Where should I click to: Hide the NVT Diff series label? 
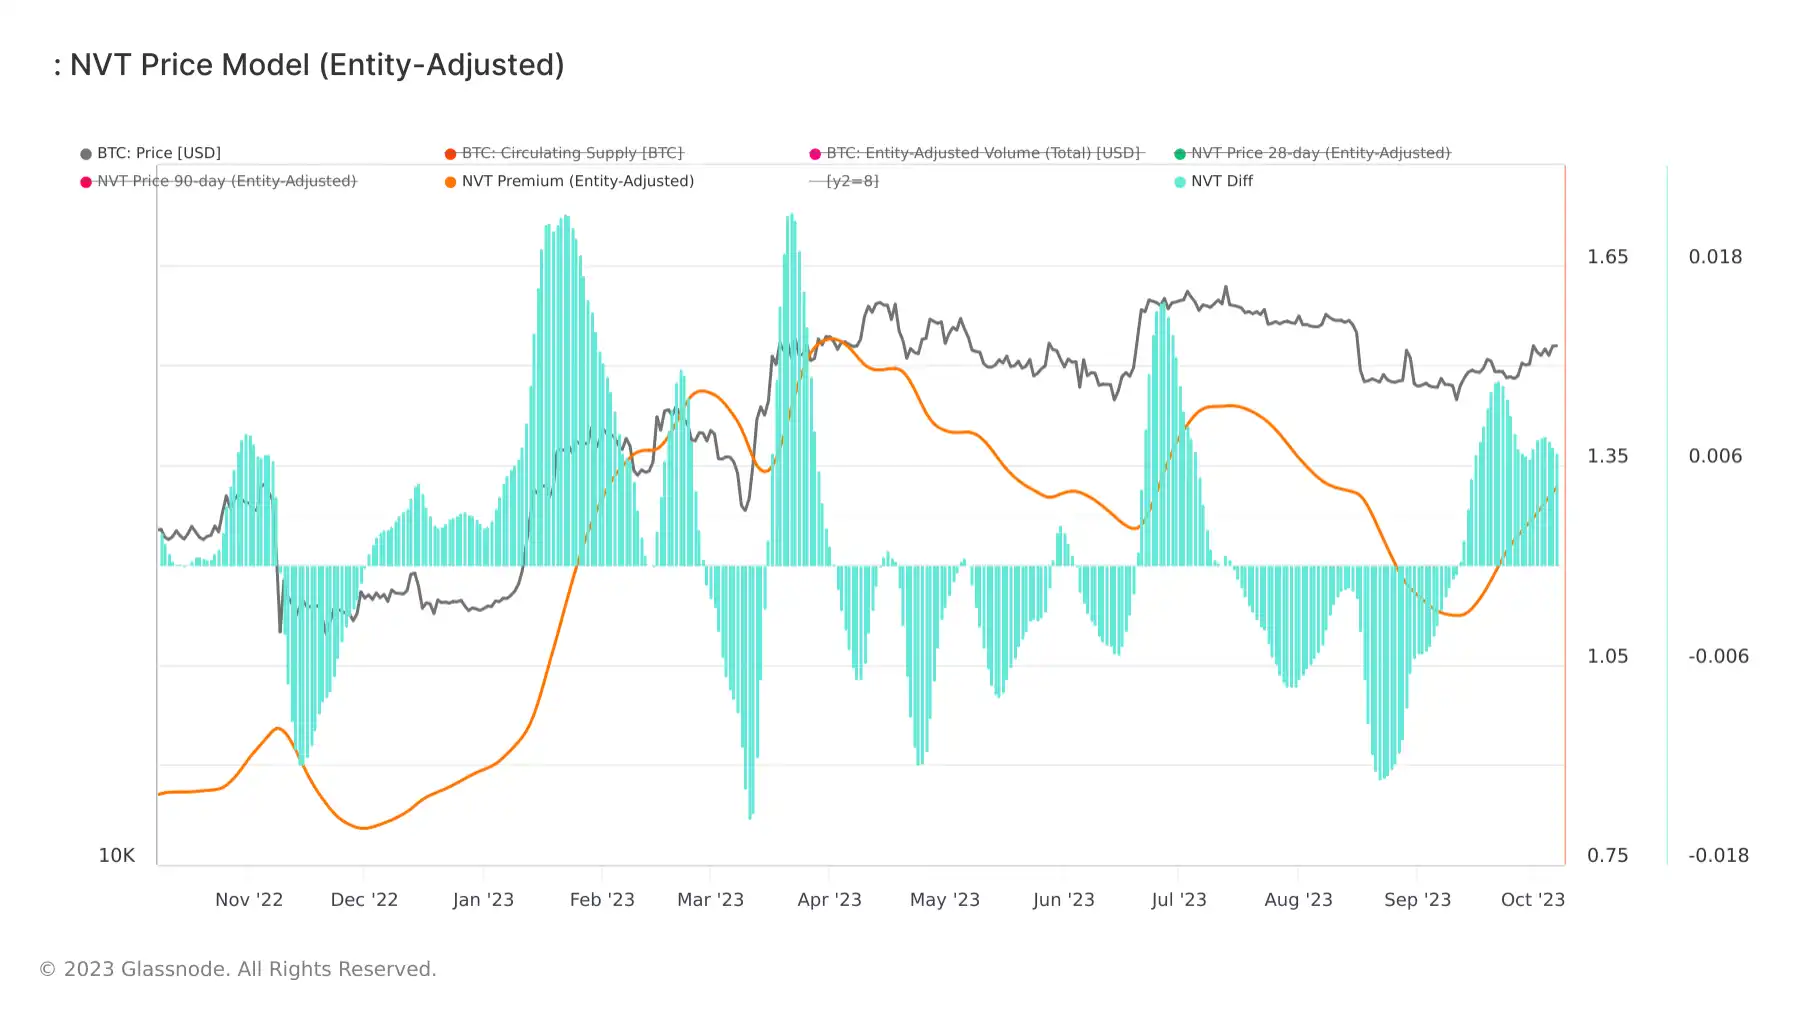pos(1221,181)
